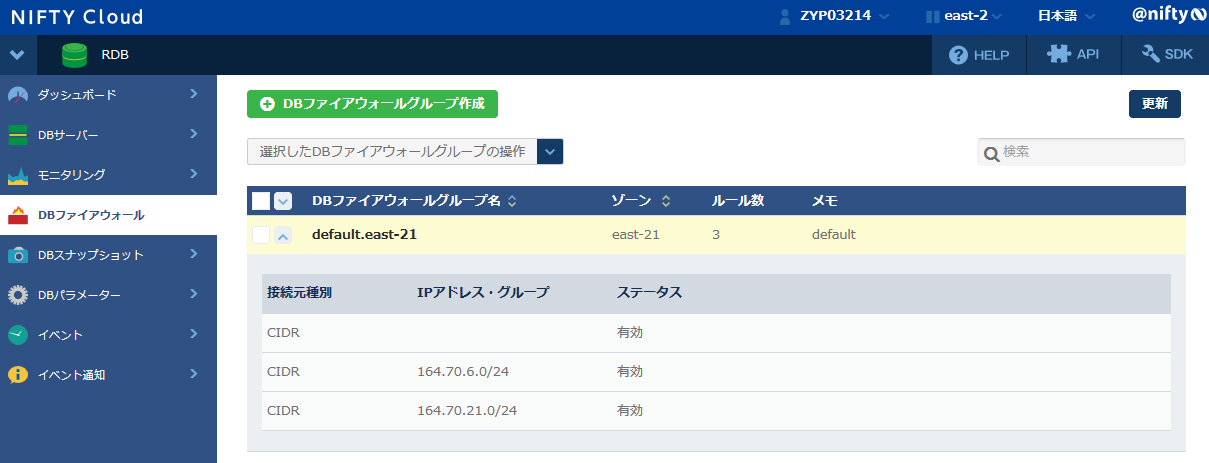Click the DB Firewall icon in sidebar
This screenshot has height=463, width=1209.
(x=18, y=215)
